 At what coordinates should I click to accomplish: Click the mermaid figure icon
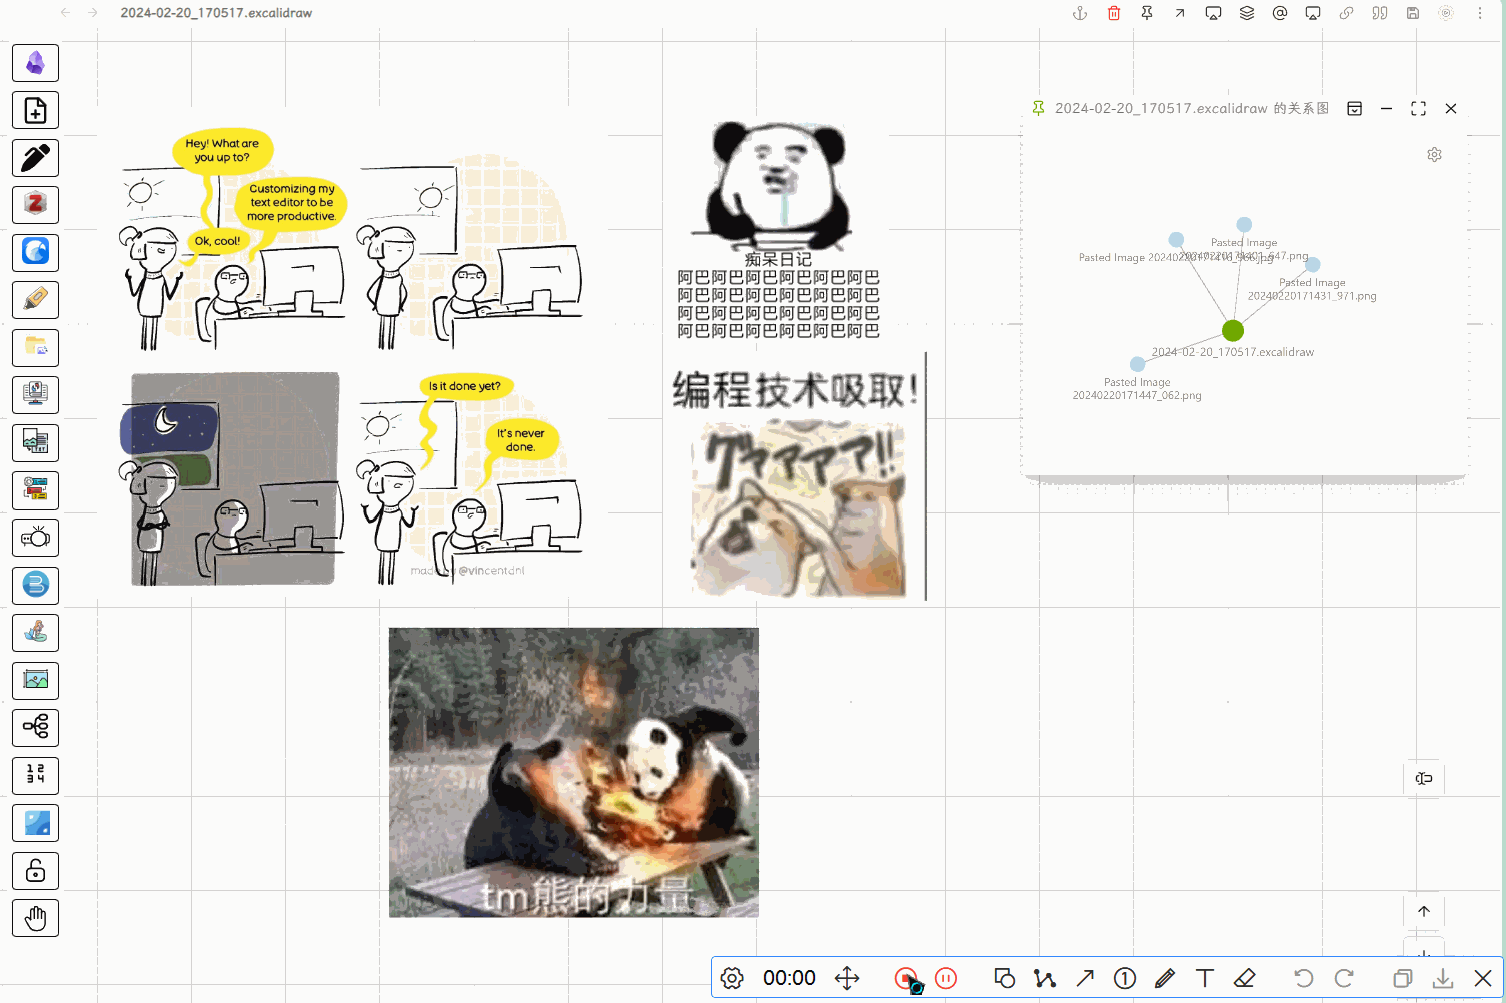coord(35,633)
